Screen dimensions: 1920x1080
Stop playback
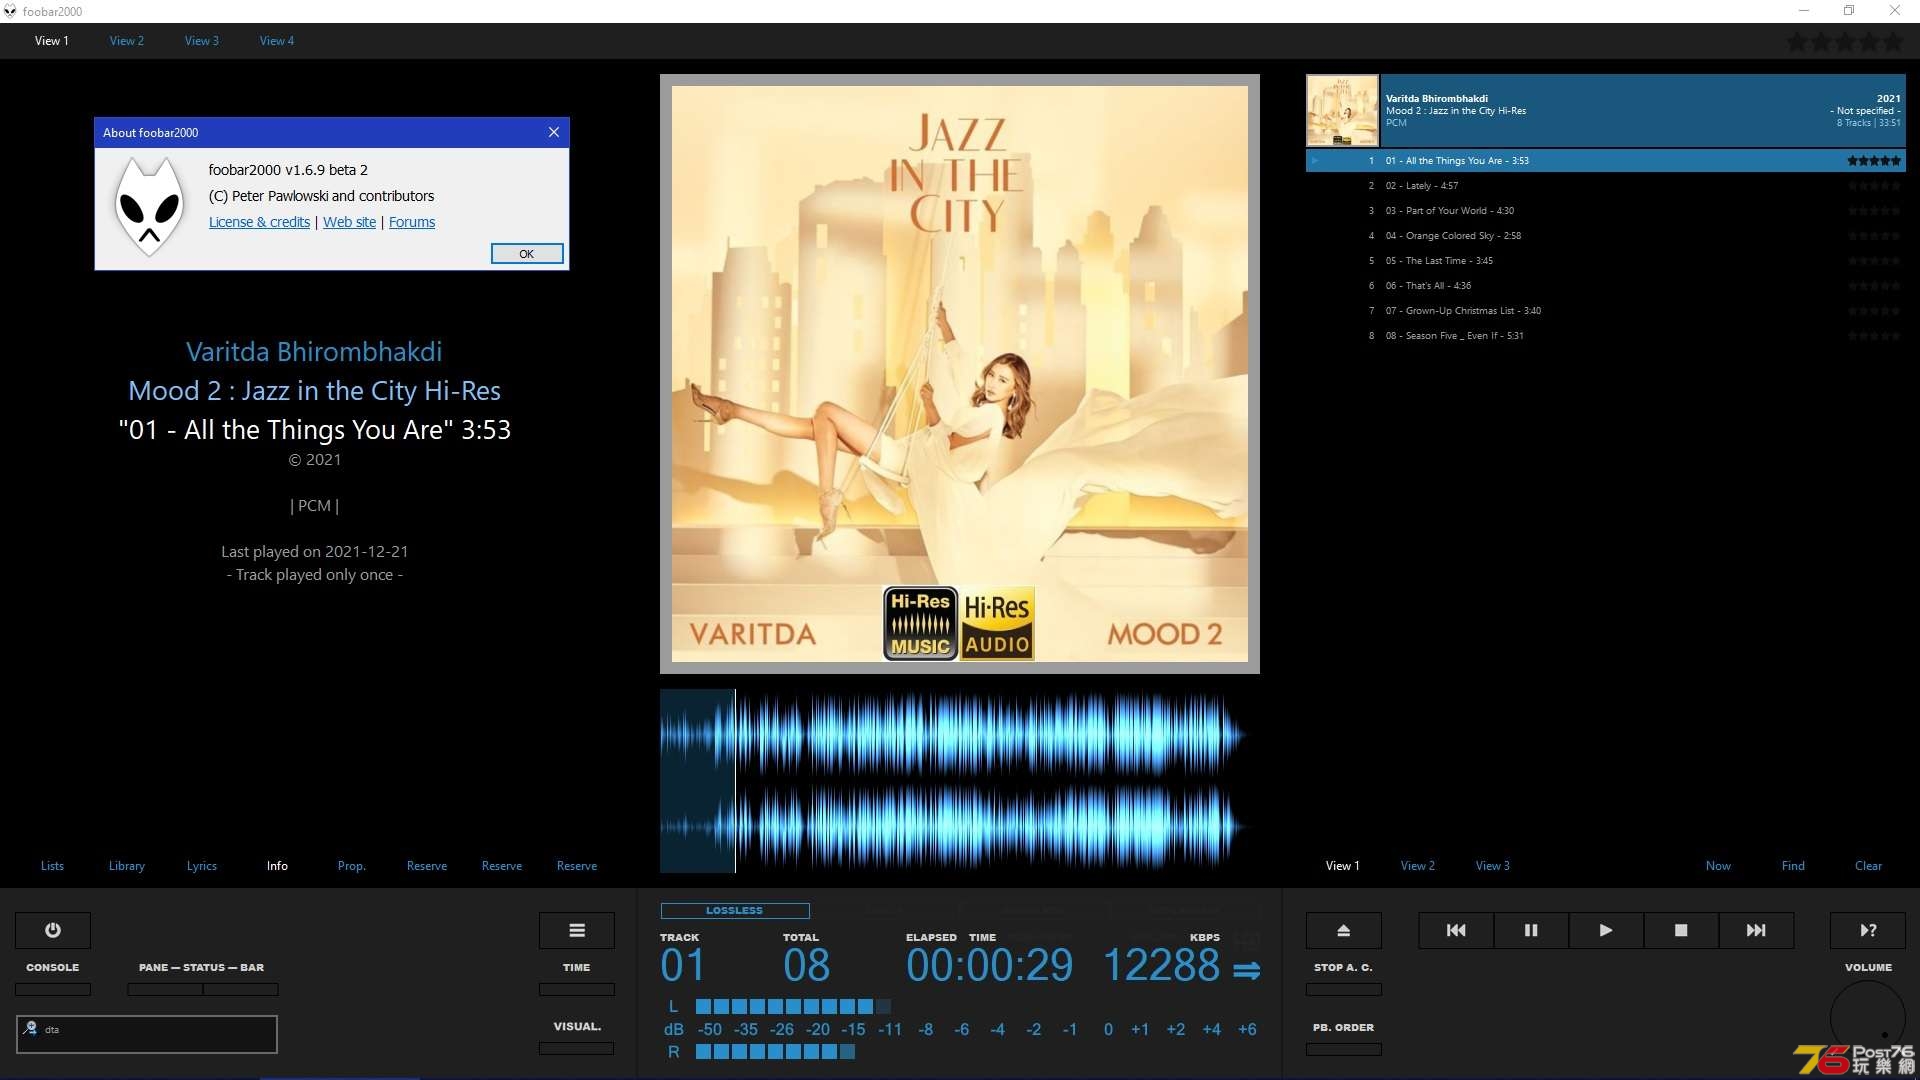tap(1681, 930)
